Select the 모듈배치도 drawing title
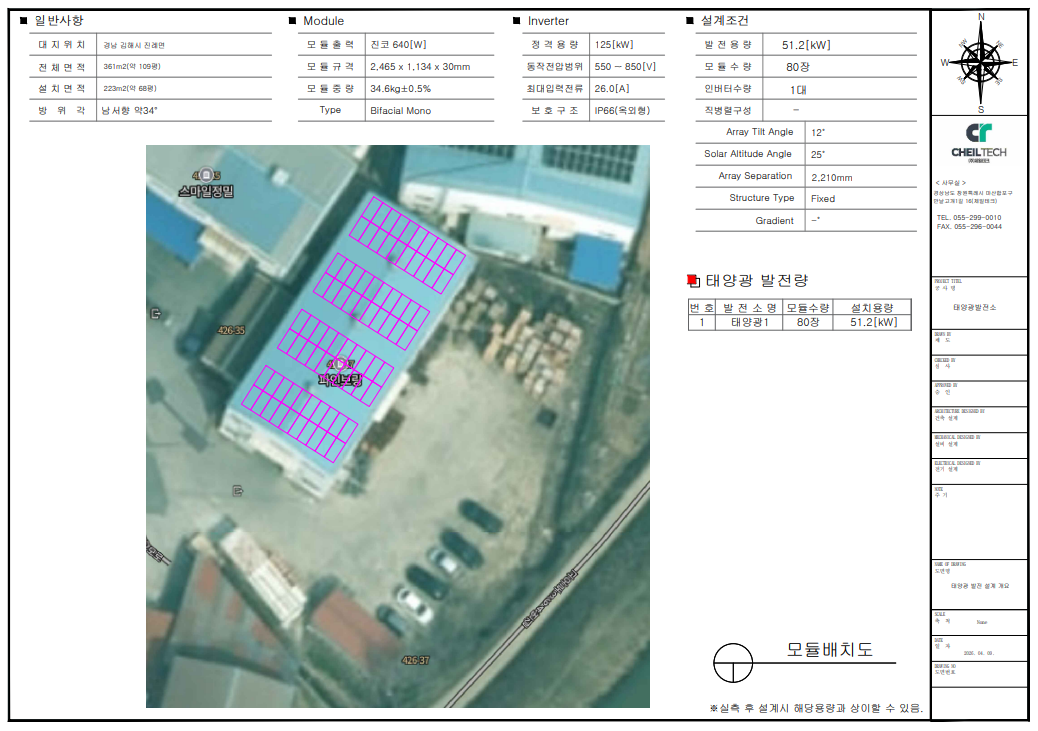The width and height of the screenshot is (1038, 731). (829, 650)
